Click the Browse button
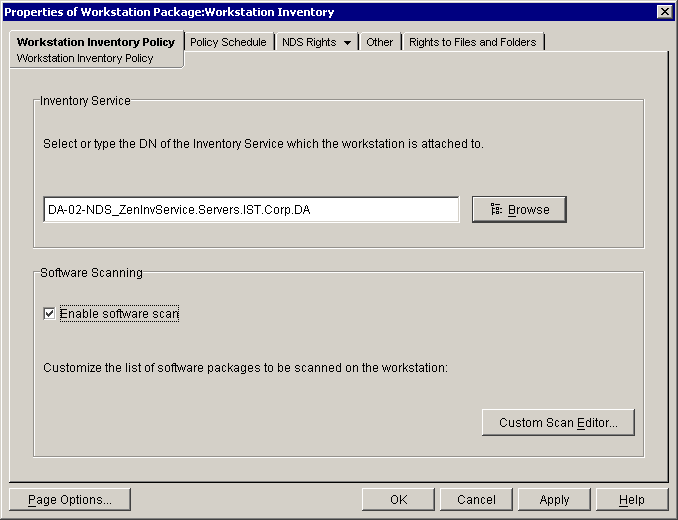The width and height of the screenshot is (678, 520). (x=519, y=210)
